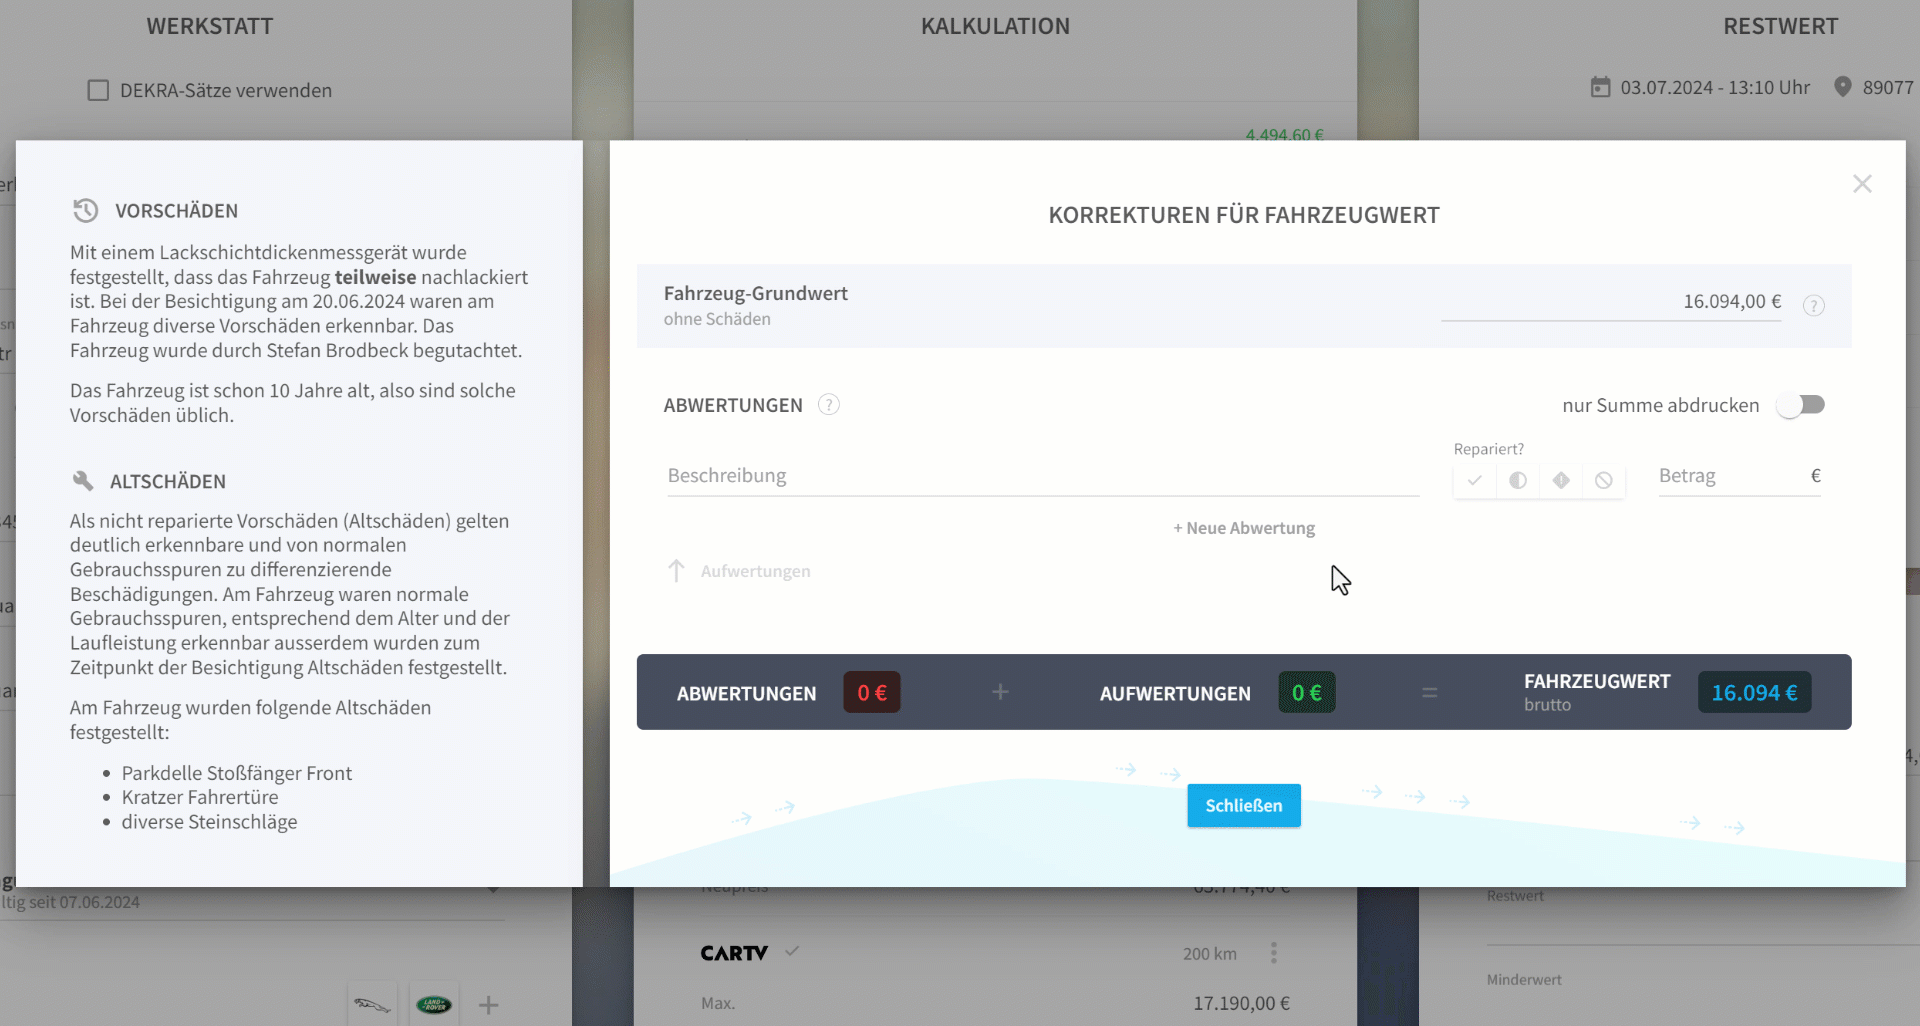Click into the Beschreibung field

[1043, 476]
